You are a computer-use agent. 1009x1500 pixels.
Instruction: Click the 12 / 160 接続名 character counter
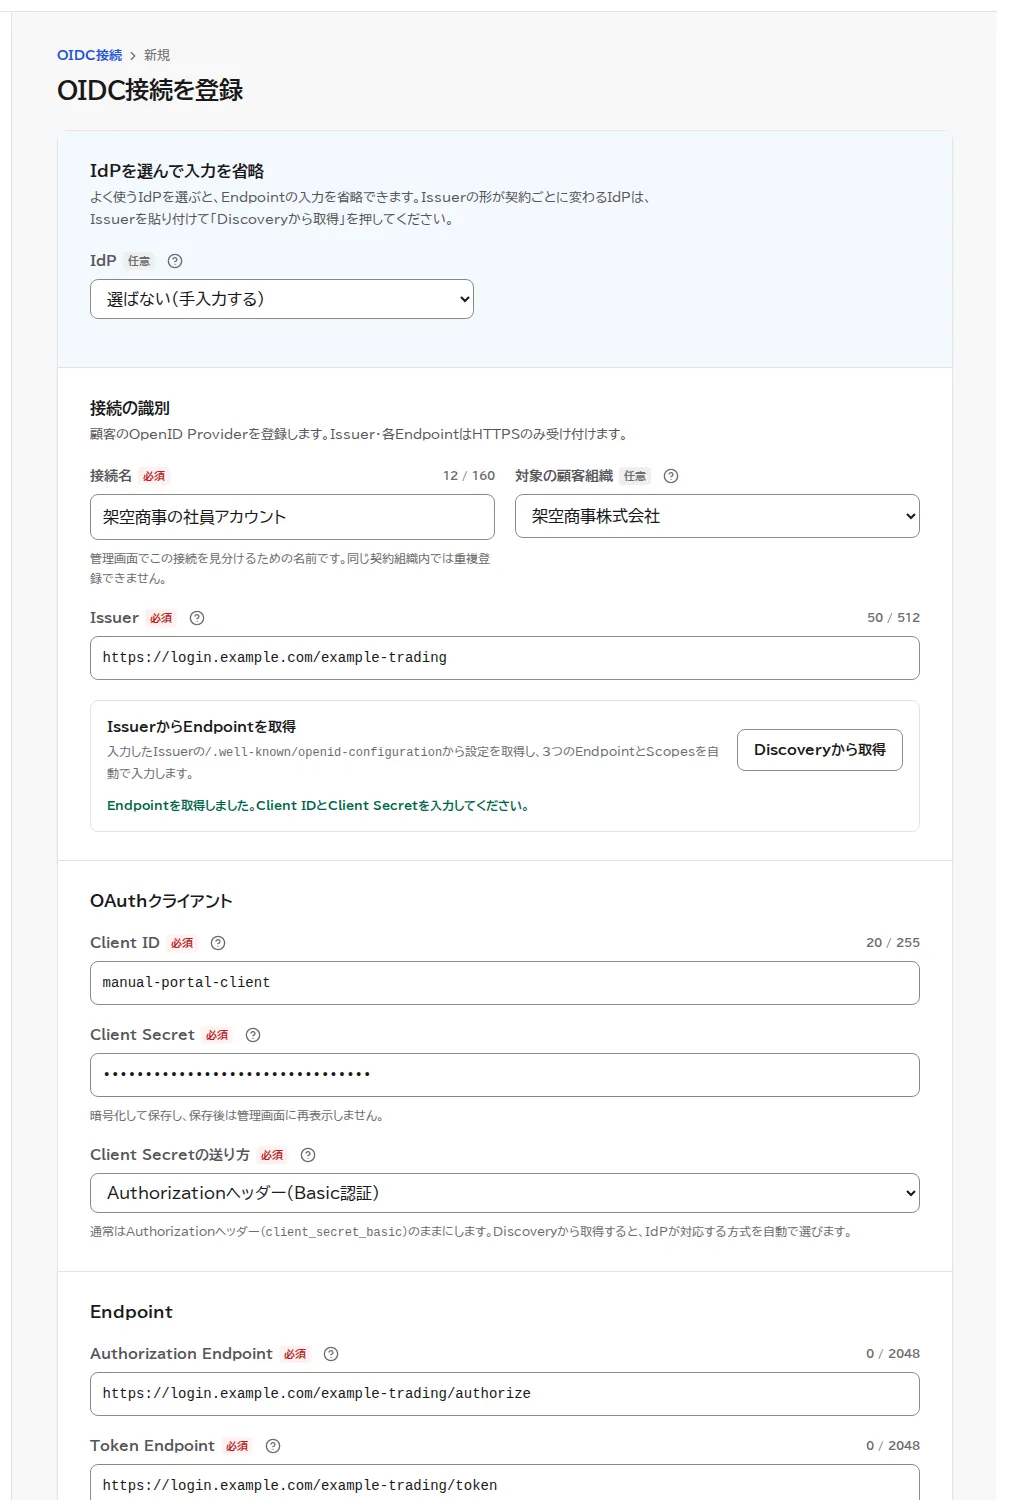469,476
